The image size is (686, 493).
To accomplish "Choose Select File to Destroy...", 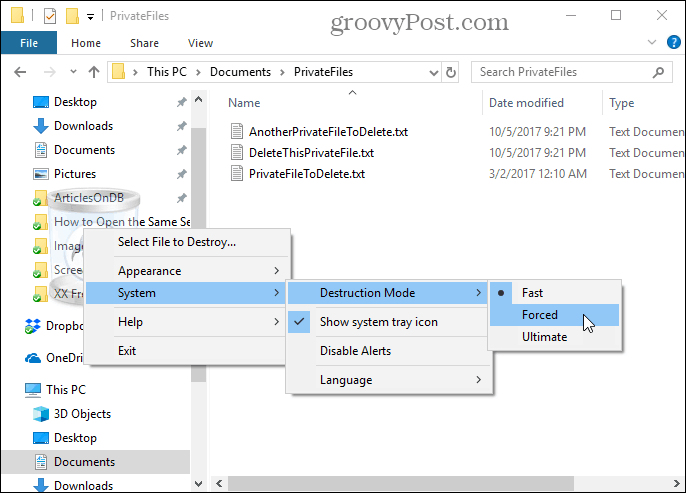I will pos(188,242).
